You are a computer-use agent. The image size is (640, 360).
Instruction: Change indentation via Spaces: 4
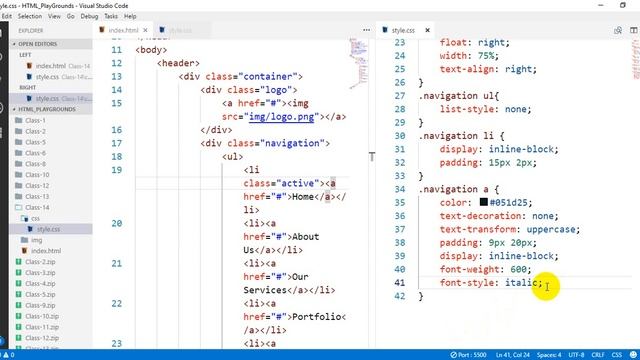pyautogui.click(x=549, y=355)
